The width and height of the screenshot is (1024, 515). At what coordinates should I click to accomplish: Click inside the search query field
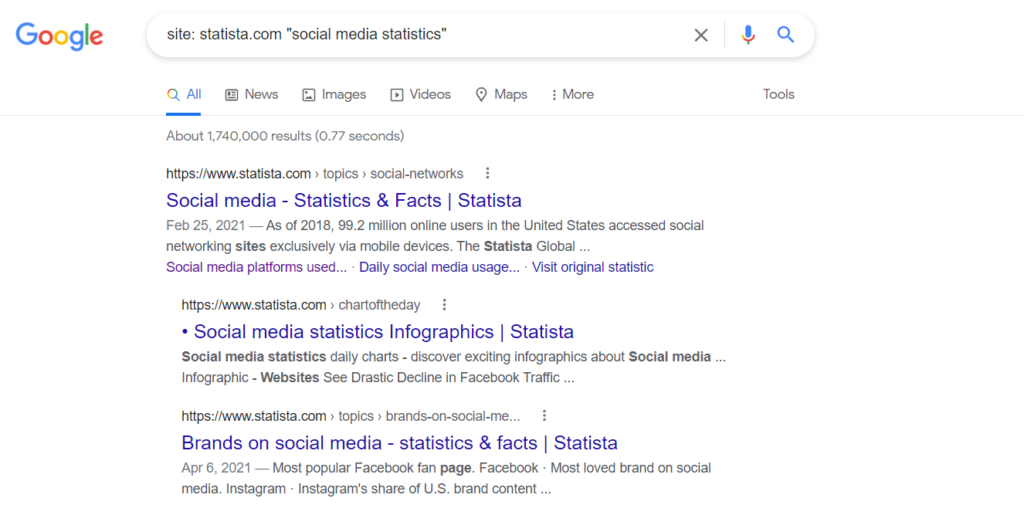[420, 35]
